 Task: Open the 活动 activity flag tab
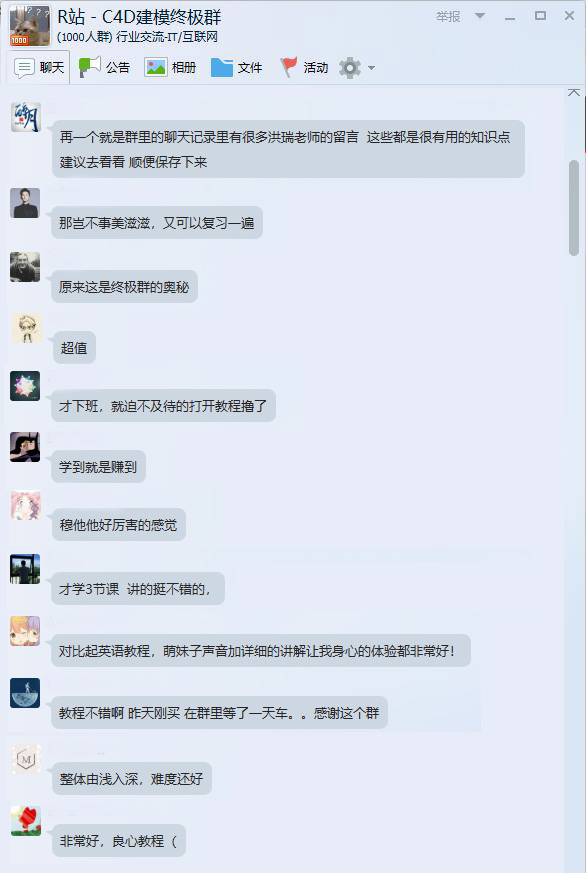[304, 67]
